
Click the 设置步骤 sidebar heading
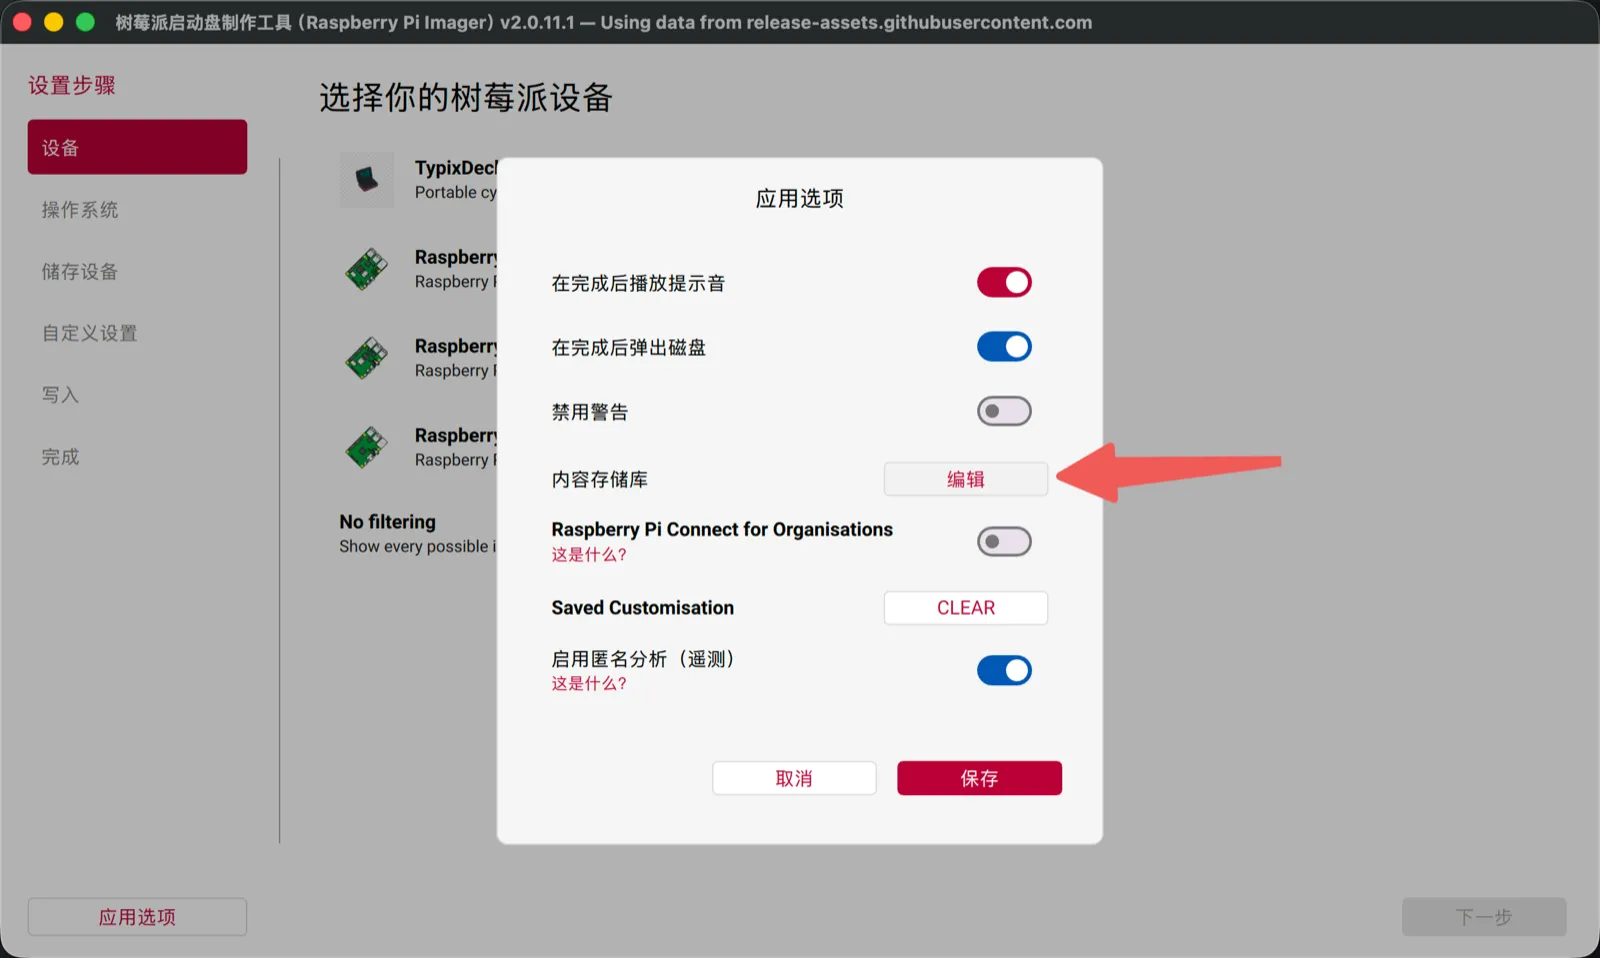(72, 86)
